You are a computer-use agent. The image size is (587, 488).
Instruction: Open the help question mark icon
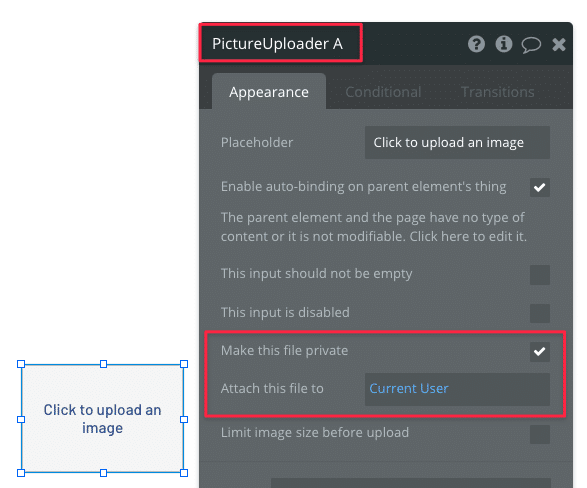(476, 44)
